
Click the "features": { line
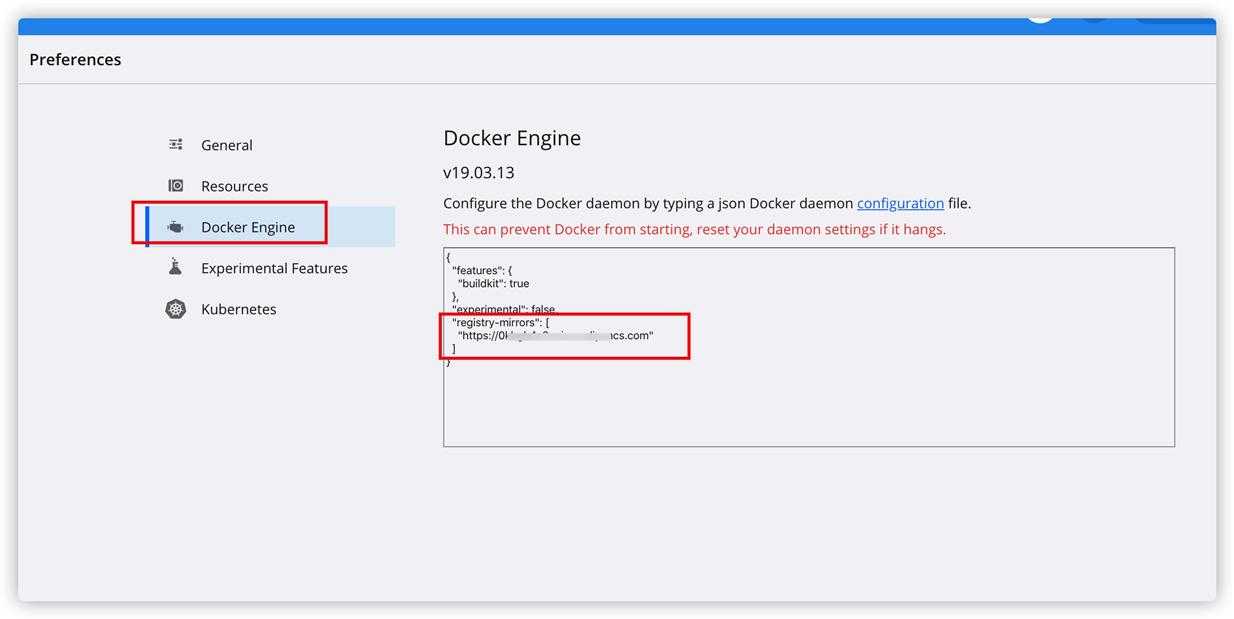[x=482, y=271]
